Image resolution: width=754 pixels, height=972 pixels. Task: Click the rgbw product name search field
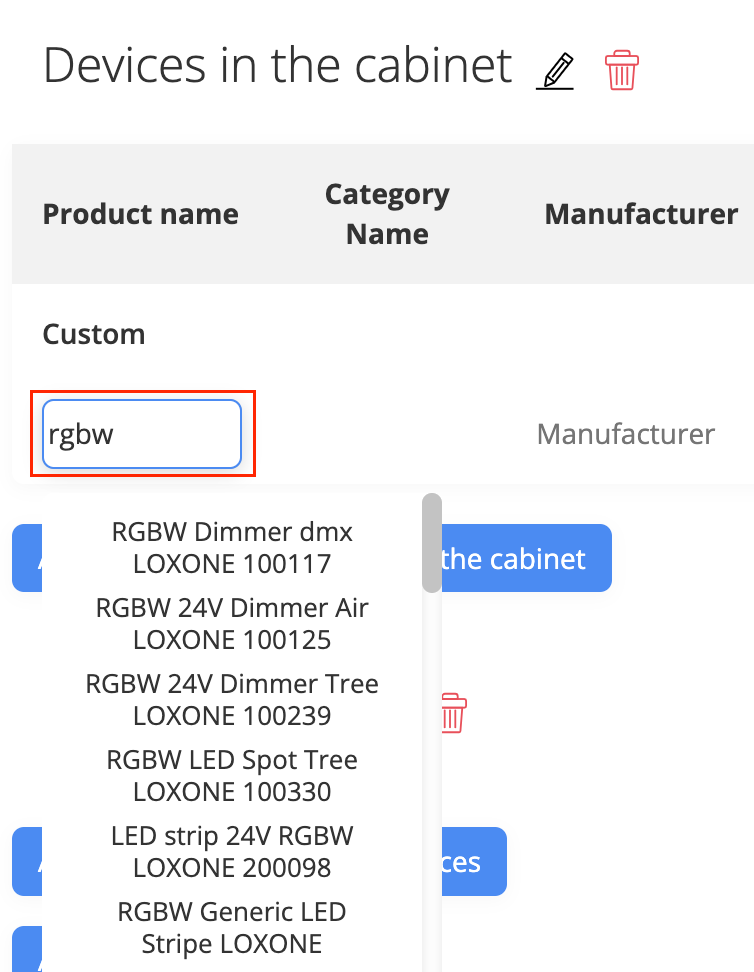click(141, 434)
